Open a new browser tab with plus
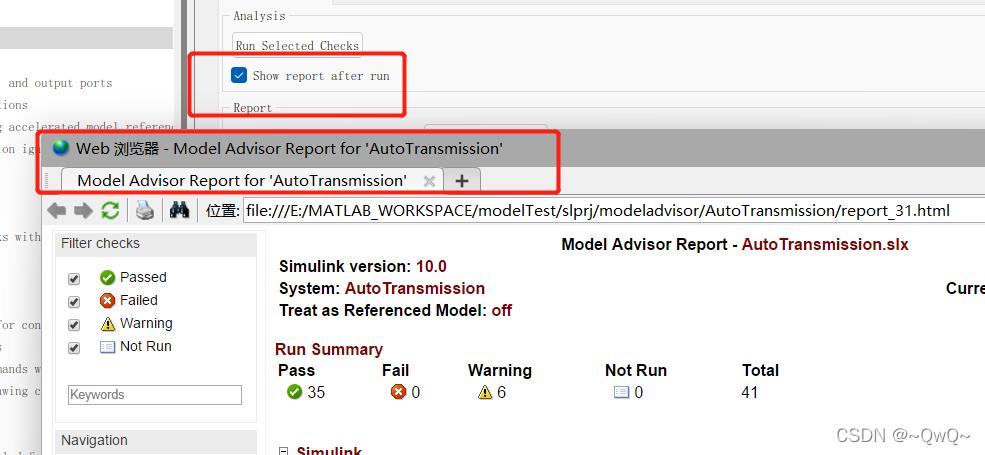 tap(462, 181)
